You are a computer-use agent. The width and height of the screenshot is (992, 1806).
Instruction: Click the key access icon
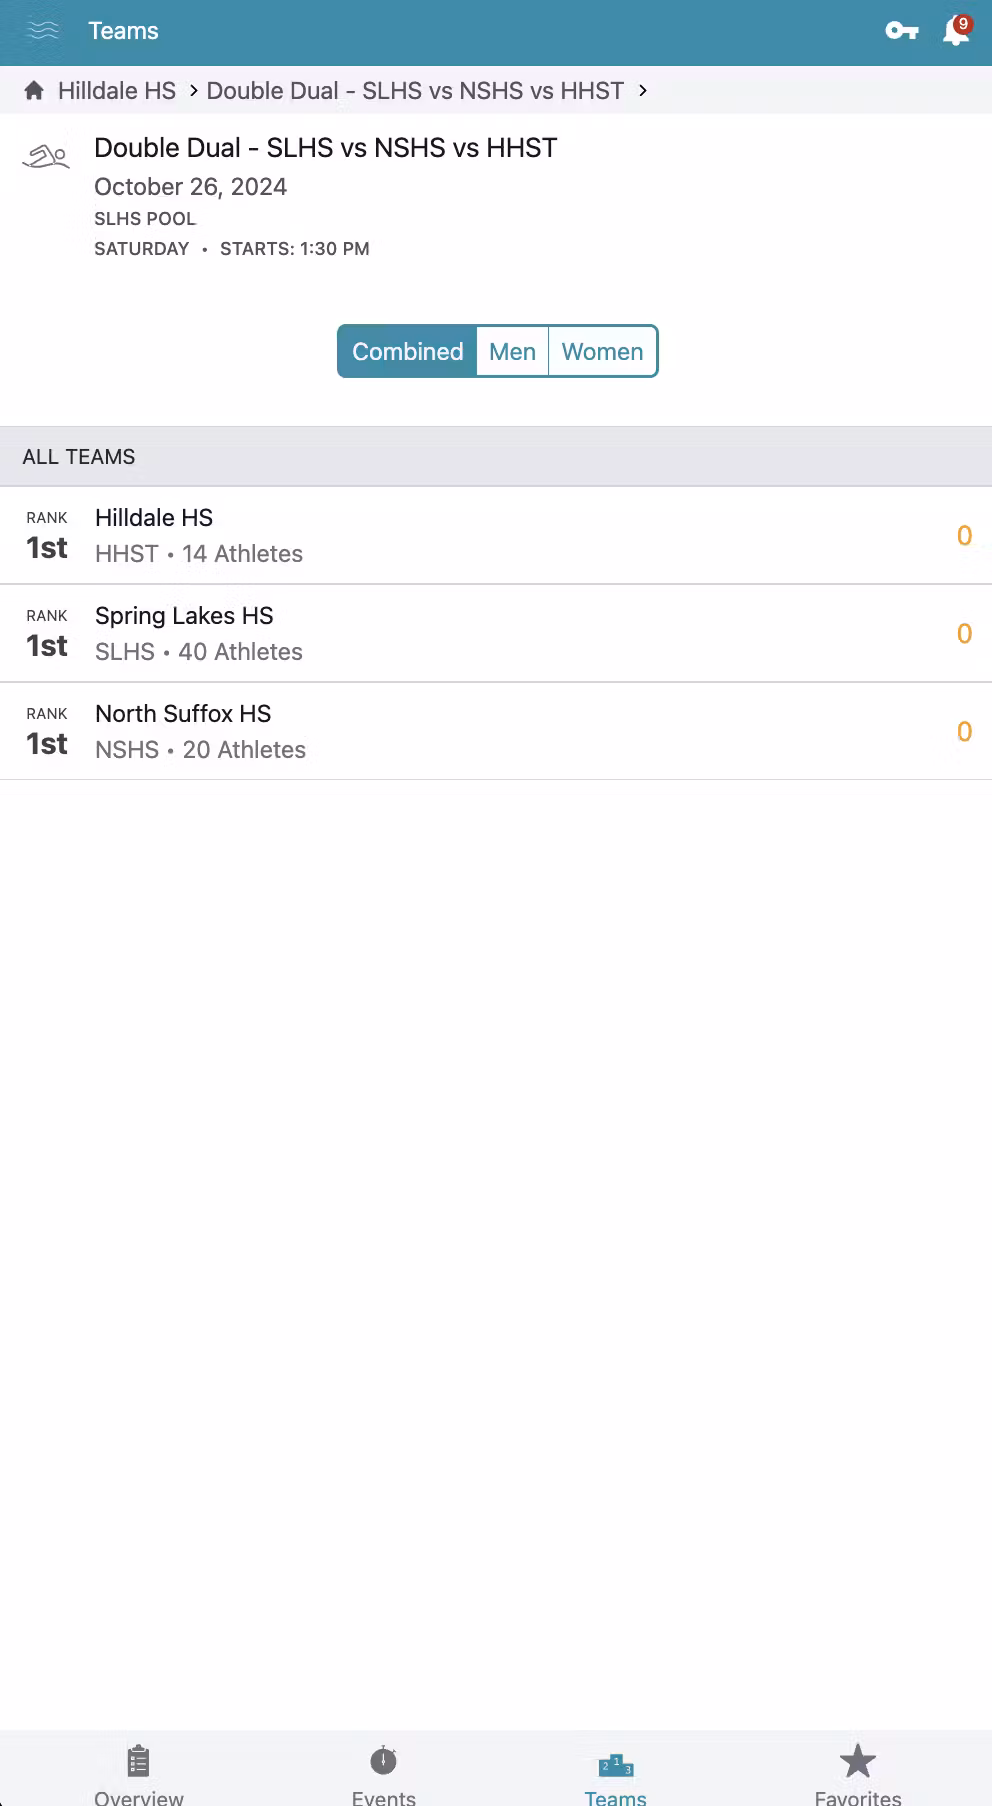902,31
